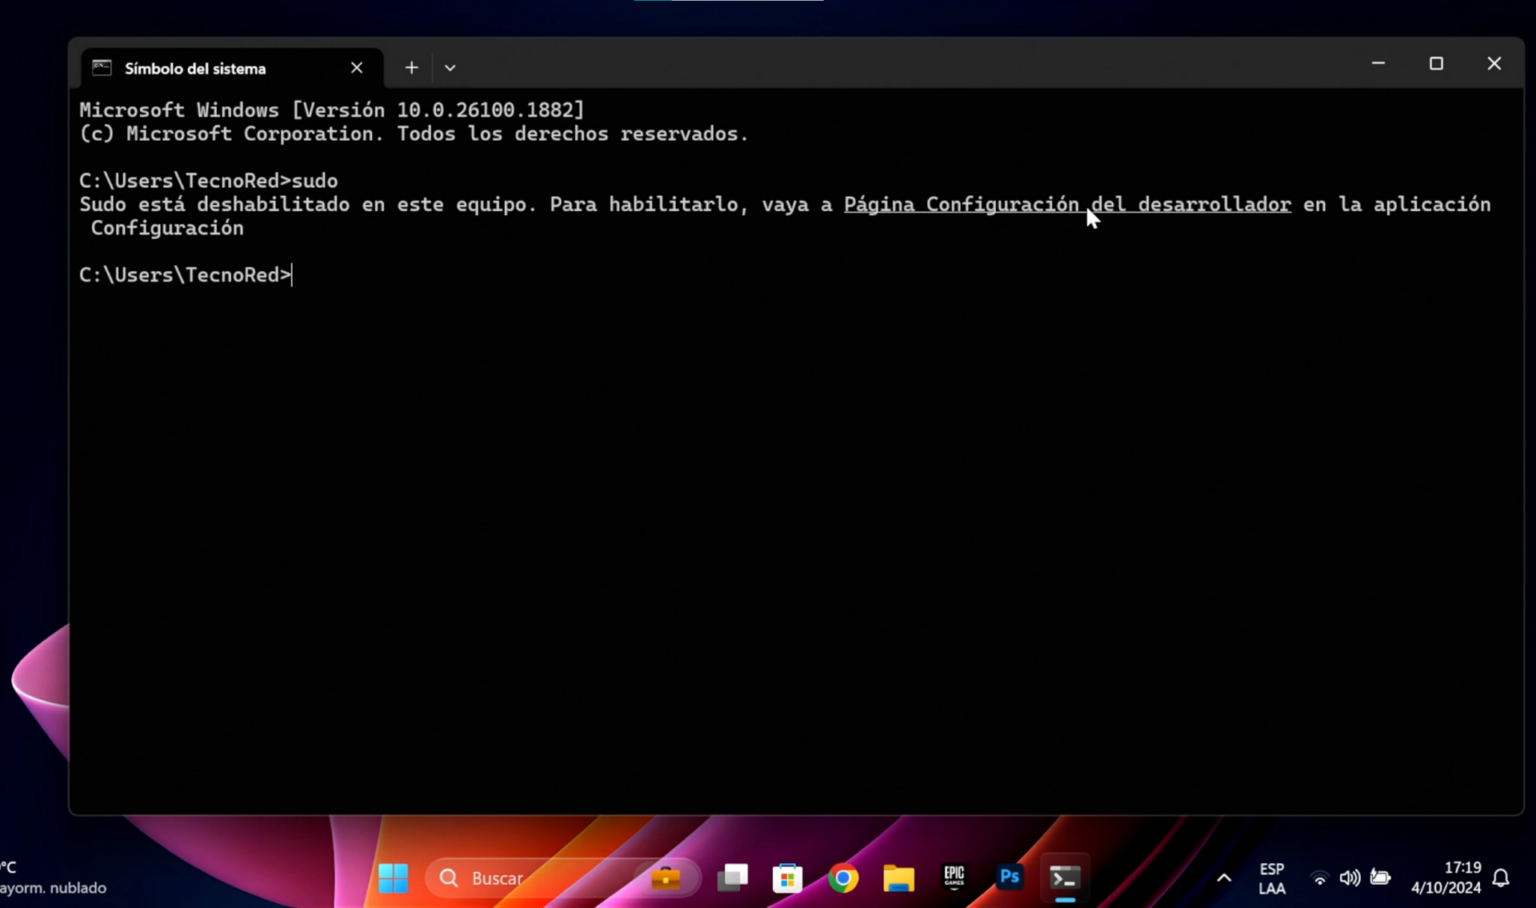Image resolution: width=1536 pixels, height=908 pixels.
Task: Open a new terminal tab with the plus
Action: pyautogui.click(x=411, y=67)
